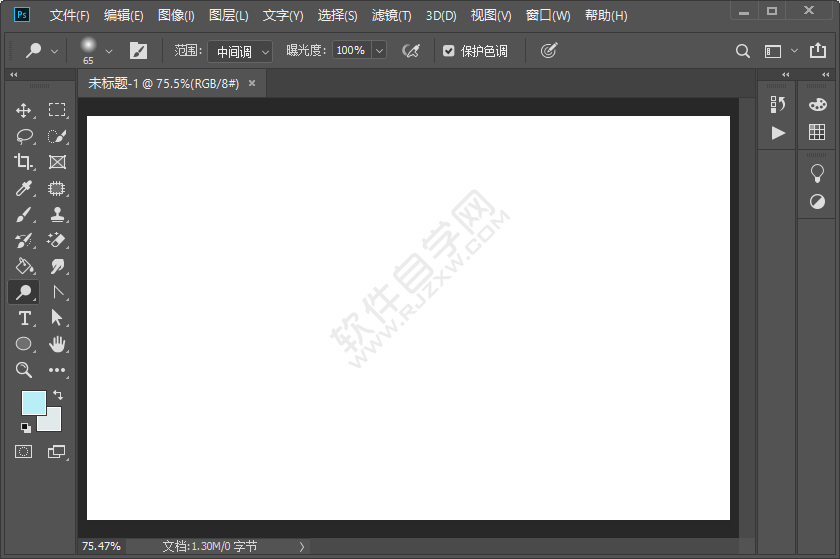Expand the status bar info arrow
Screen dimensions: 840x559
[x=302, y=547]
